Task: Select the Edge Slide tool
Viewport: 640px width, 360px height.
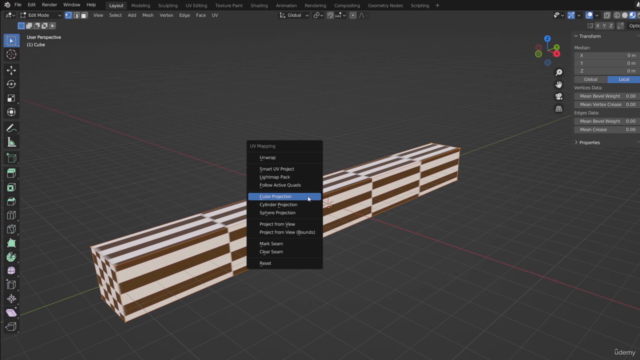Action: click(x=11, y=284)
